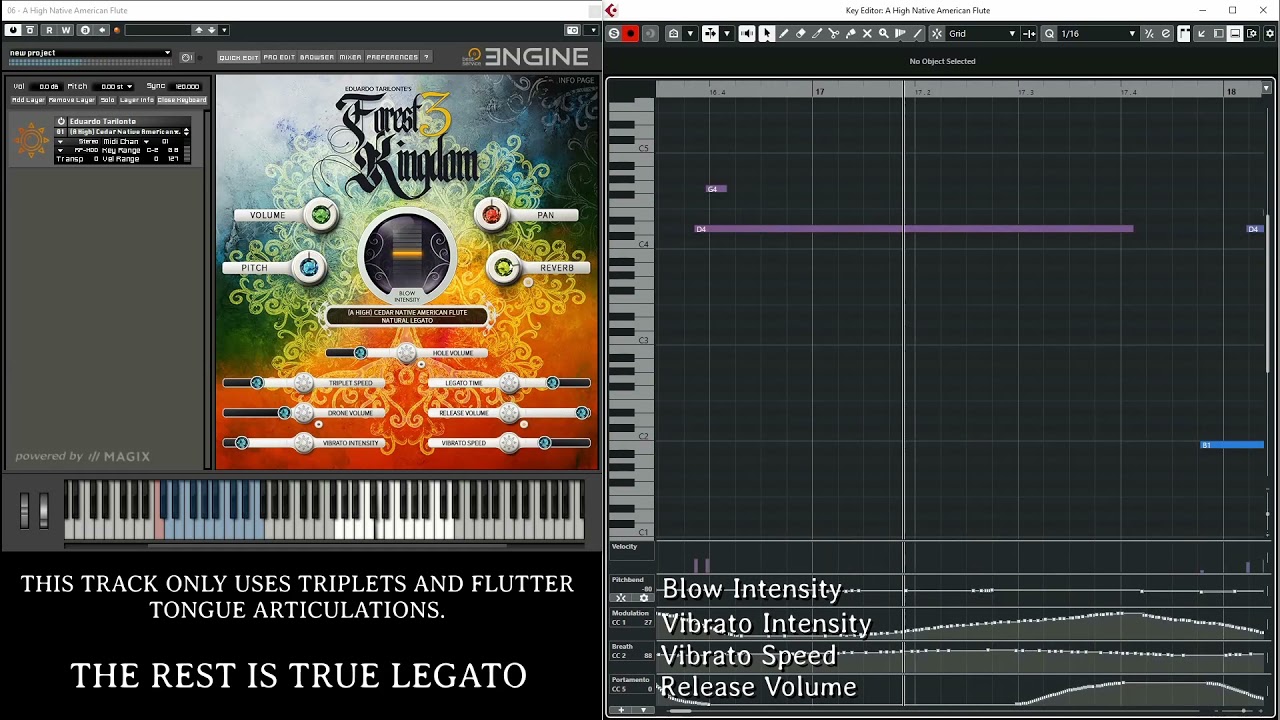Open the Preferences tab
Screen dimensions: 1280x720
(392, 57)
